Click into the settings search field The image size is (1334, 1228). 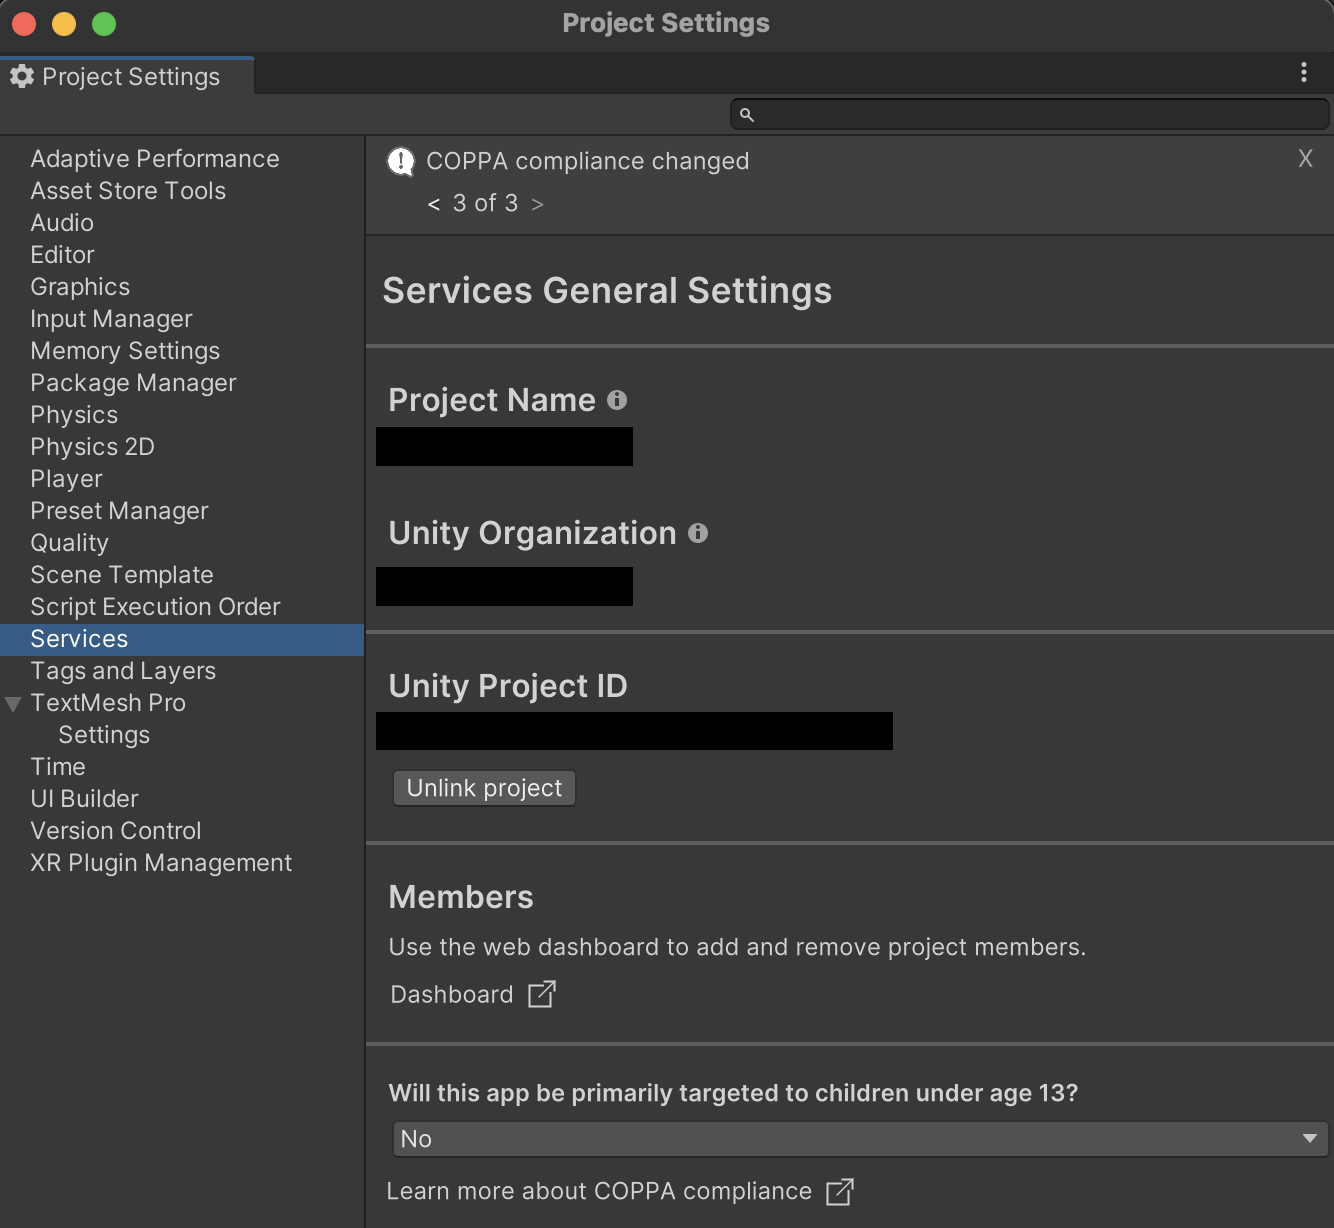[1030, 114]
